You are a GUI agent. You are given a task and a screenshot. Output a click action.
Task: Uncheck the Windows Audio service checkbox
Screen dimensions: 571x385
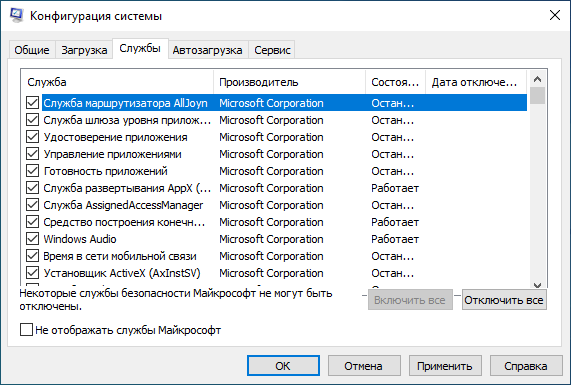point(32,239)
